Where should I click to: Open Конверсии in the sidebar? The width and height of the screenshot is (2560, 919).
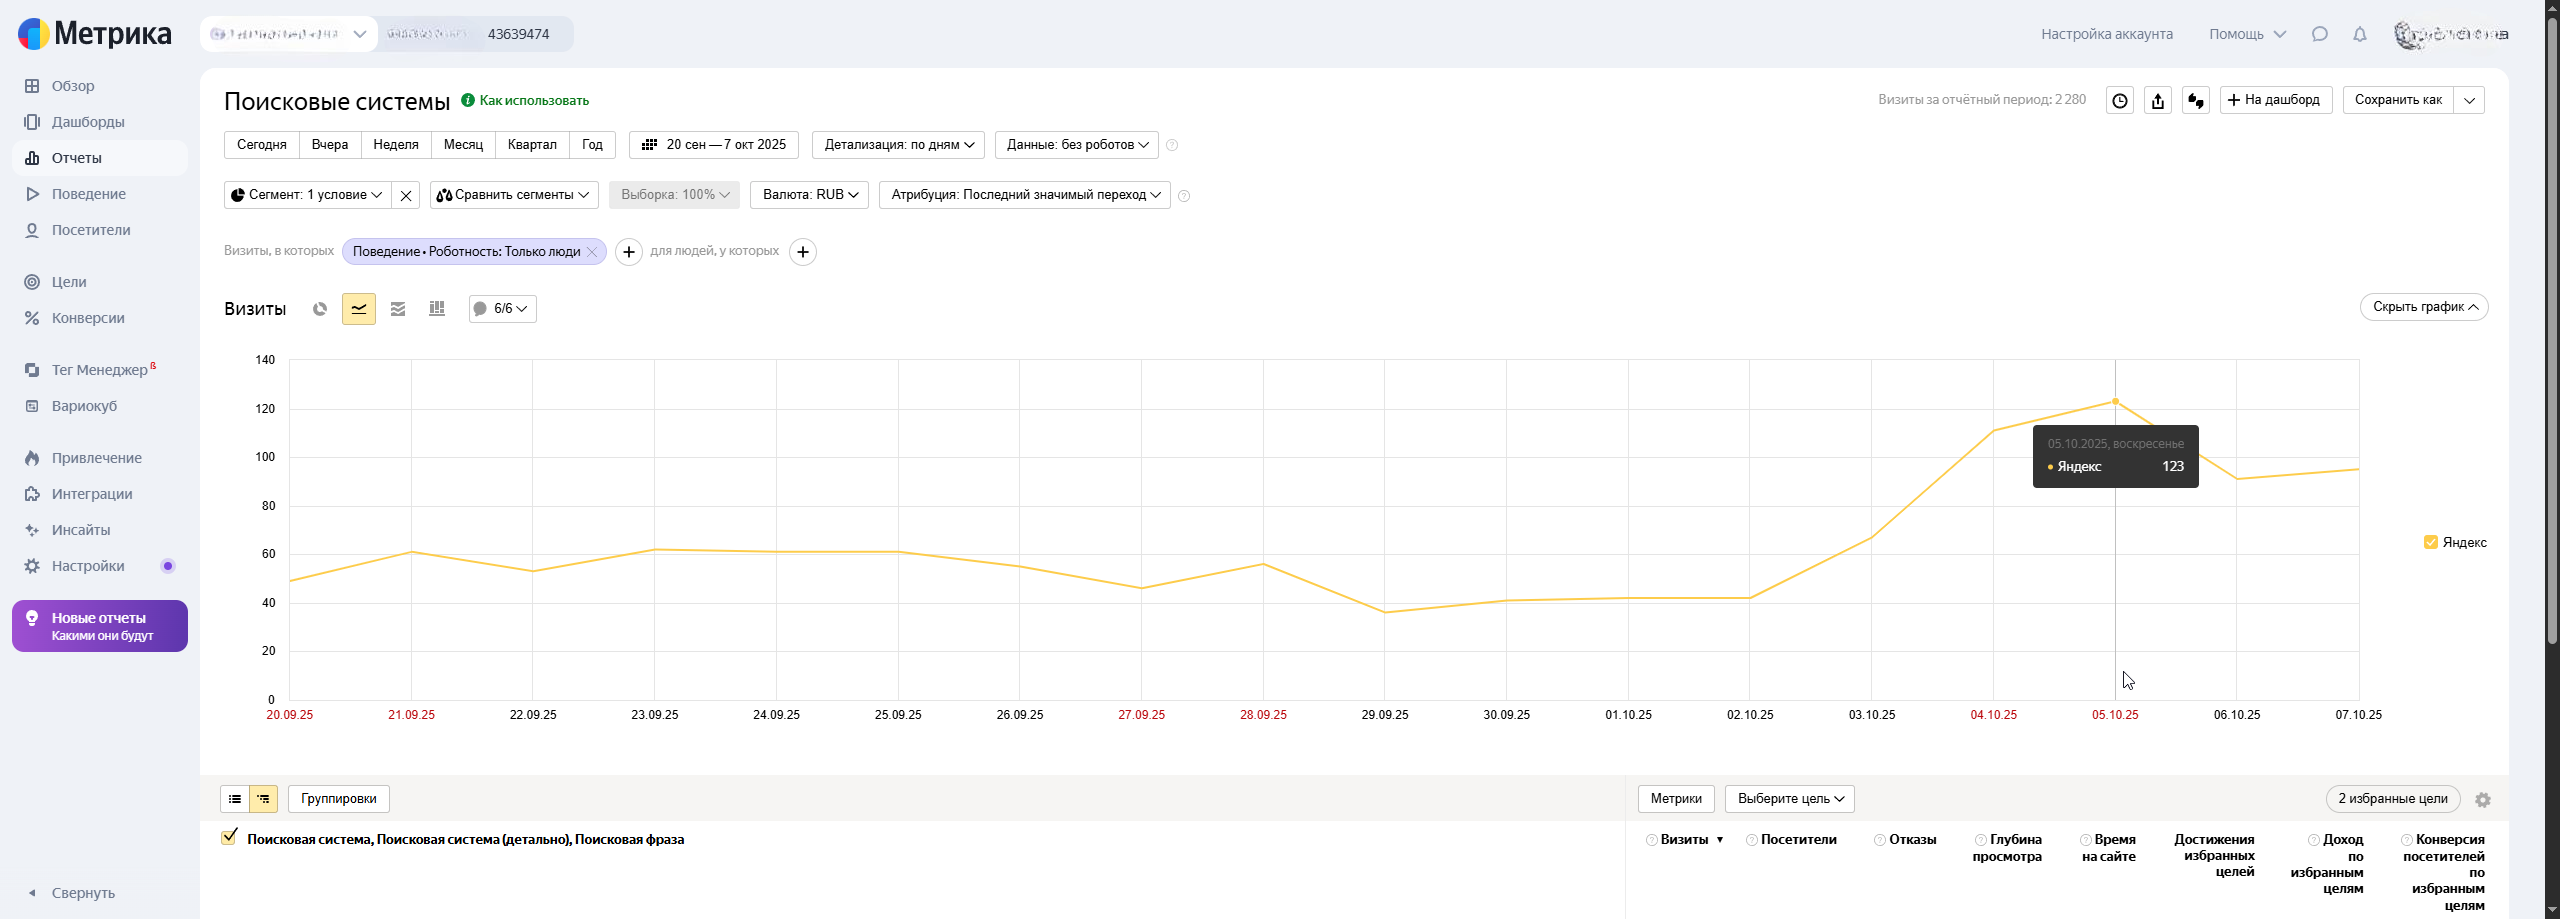click(x=88, y=318)
